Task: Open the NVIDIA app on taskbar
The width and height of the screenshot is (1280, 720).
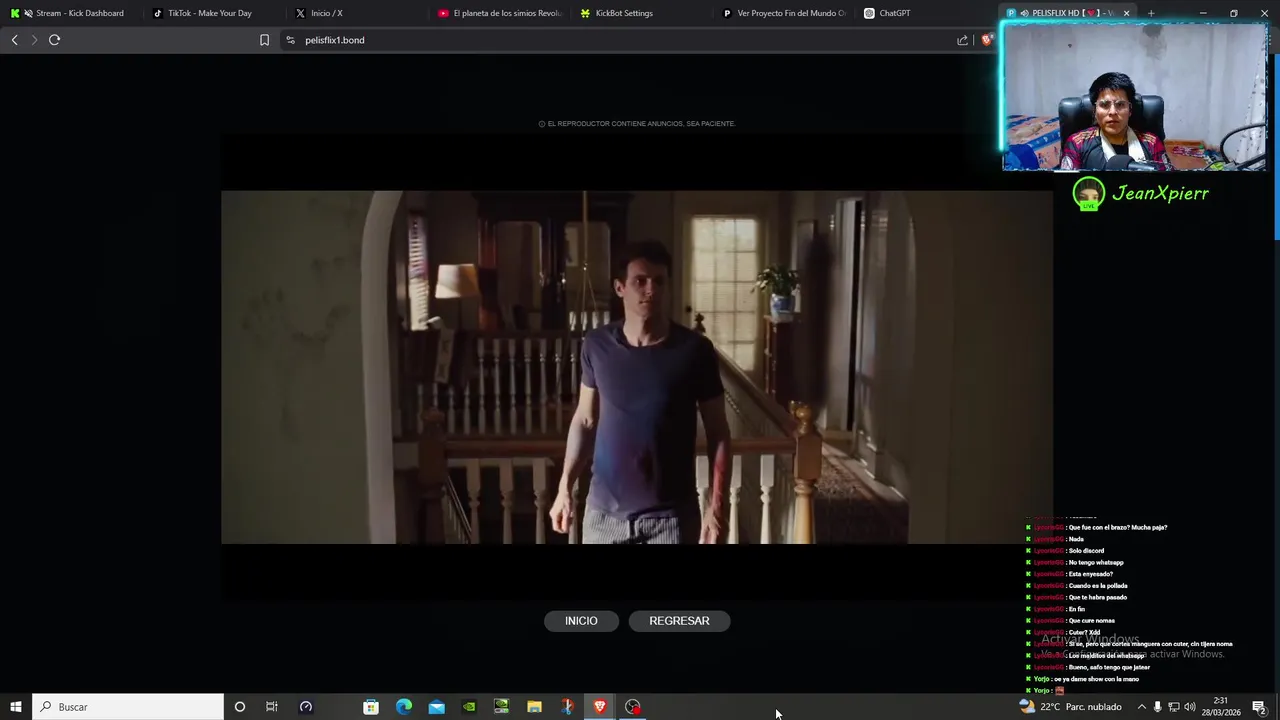Action: 469,707
